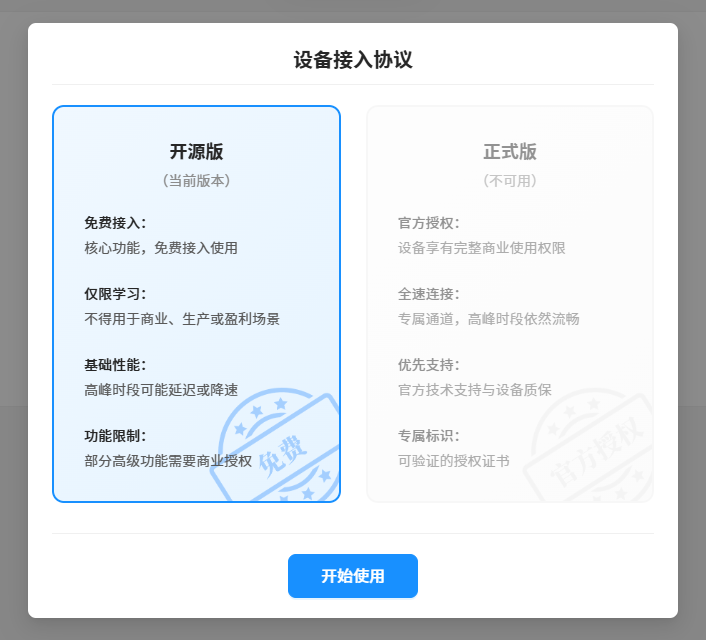Click the 免费接入 heading

(x=115, y=223)
